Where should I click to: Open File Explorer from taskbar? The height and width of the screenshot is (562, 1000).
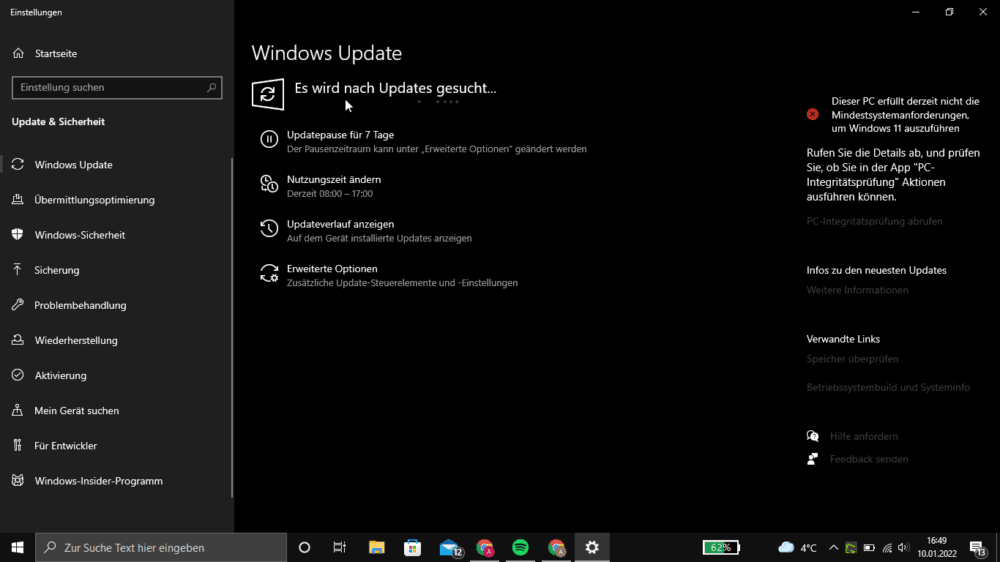click(376, 547)
